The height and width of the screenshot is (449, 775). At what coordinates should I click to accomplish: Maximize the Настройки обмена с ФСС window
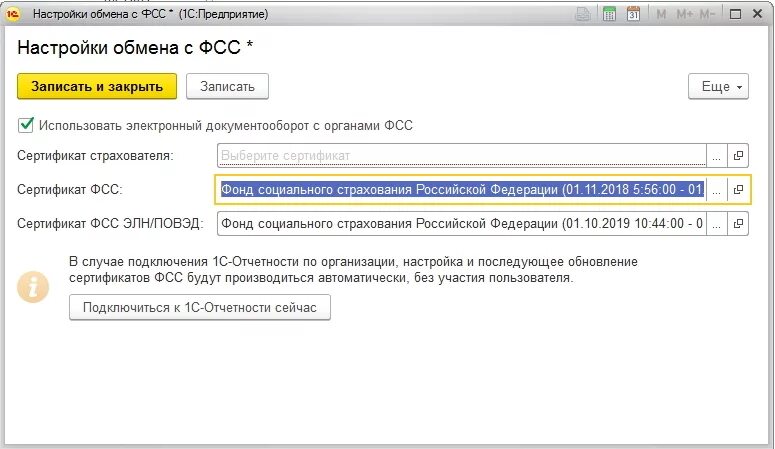735,14
